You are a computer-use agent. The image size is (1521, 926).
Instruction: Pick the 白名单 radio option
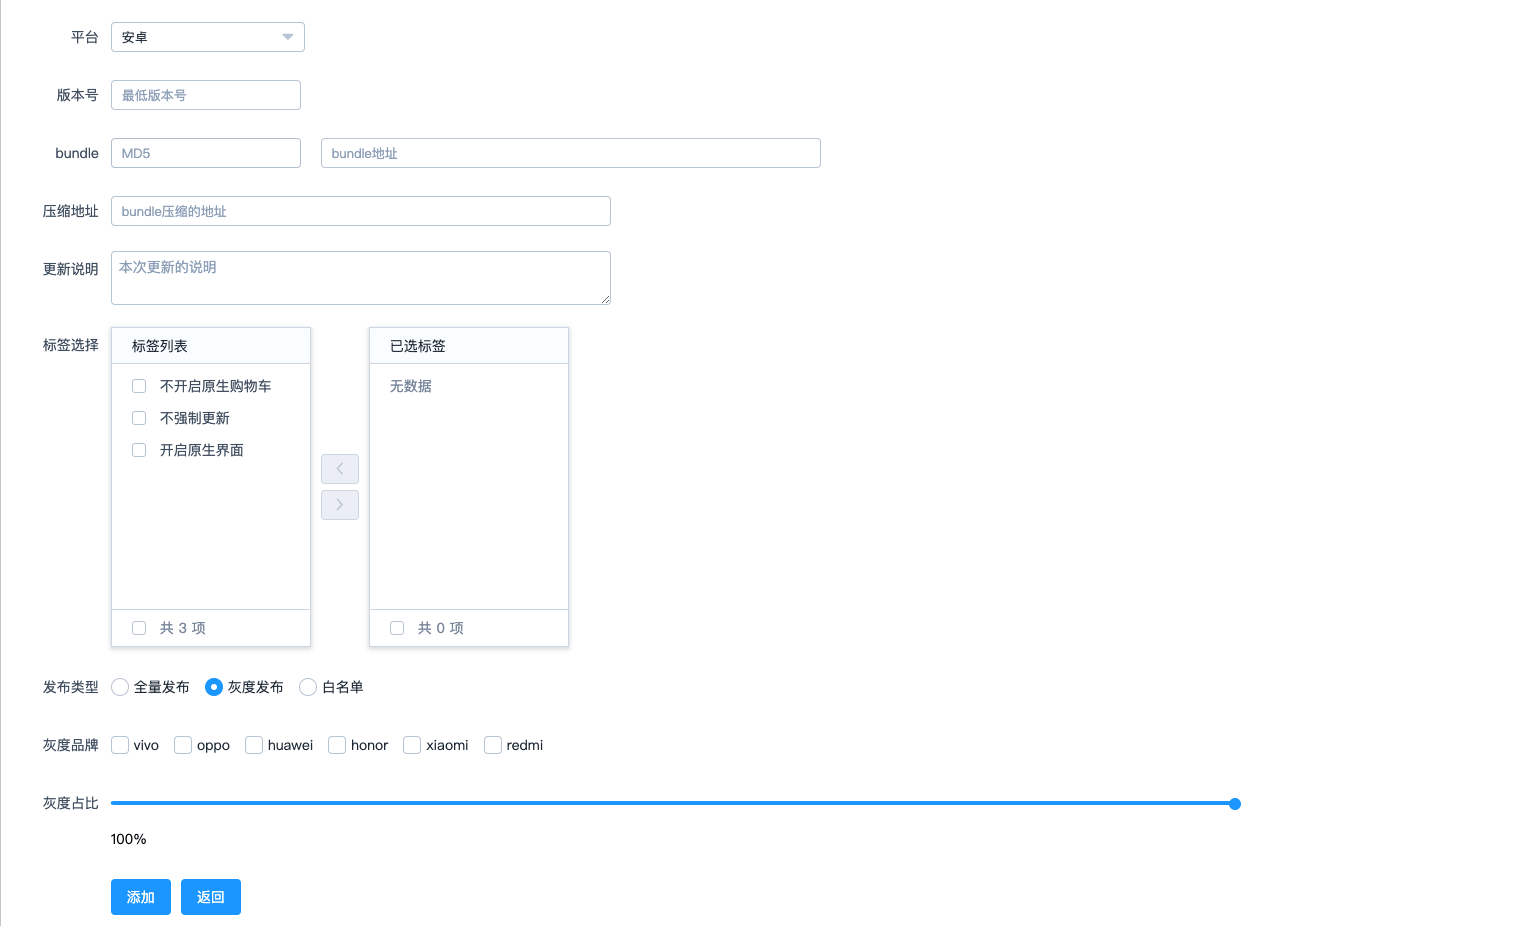(x=308, y=687)
